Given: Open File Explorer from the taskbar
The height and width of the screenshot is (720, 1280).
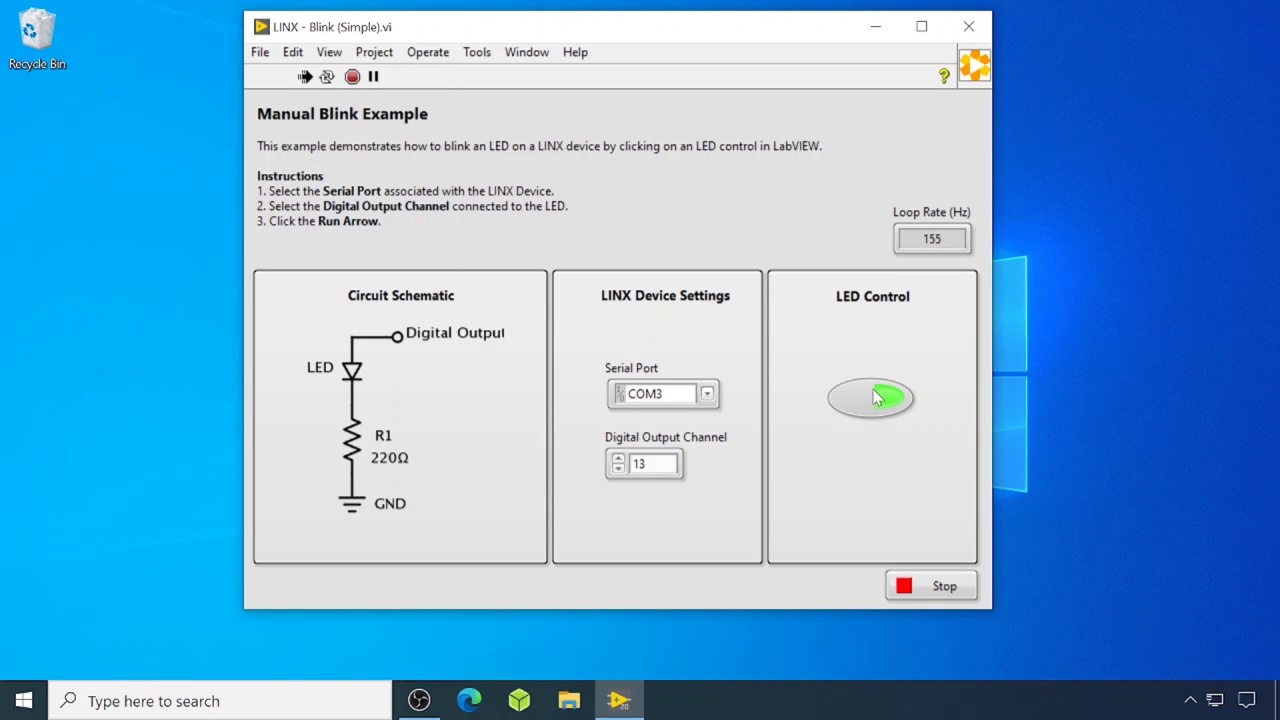Looking at the screenshot, I should pos(569,701).
